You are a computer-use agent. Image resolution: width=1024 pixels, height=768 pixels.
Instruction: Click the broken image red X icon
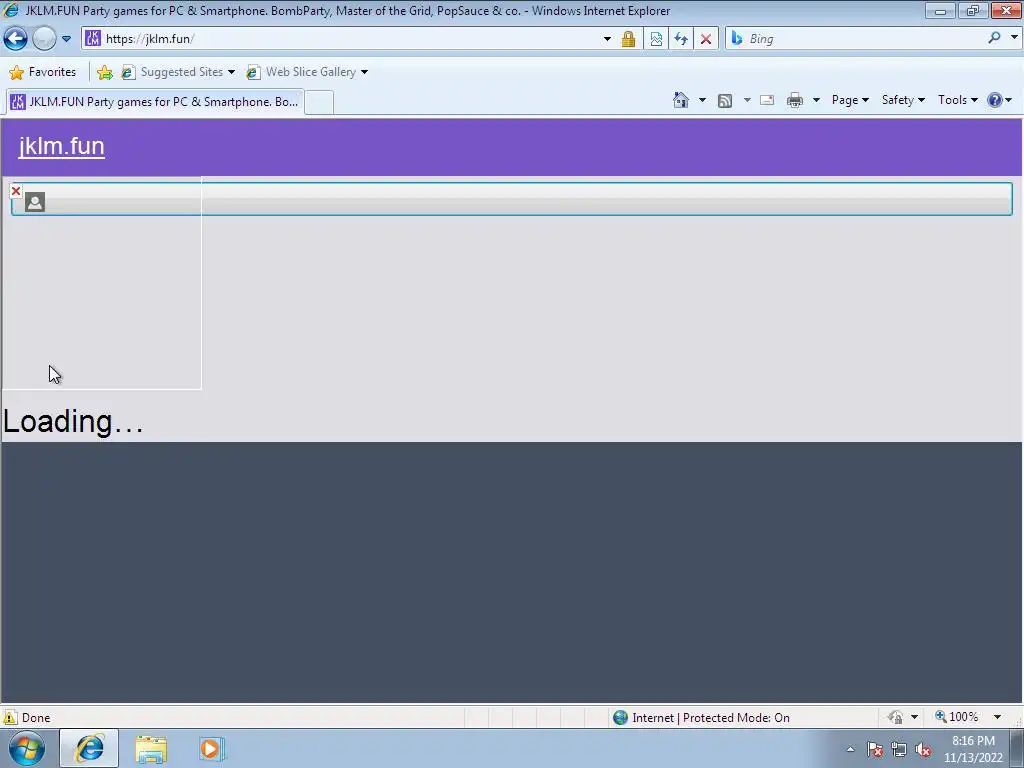click(16, 191)
